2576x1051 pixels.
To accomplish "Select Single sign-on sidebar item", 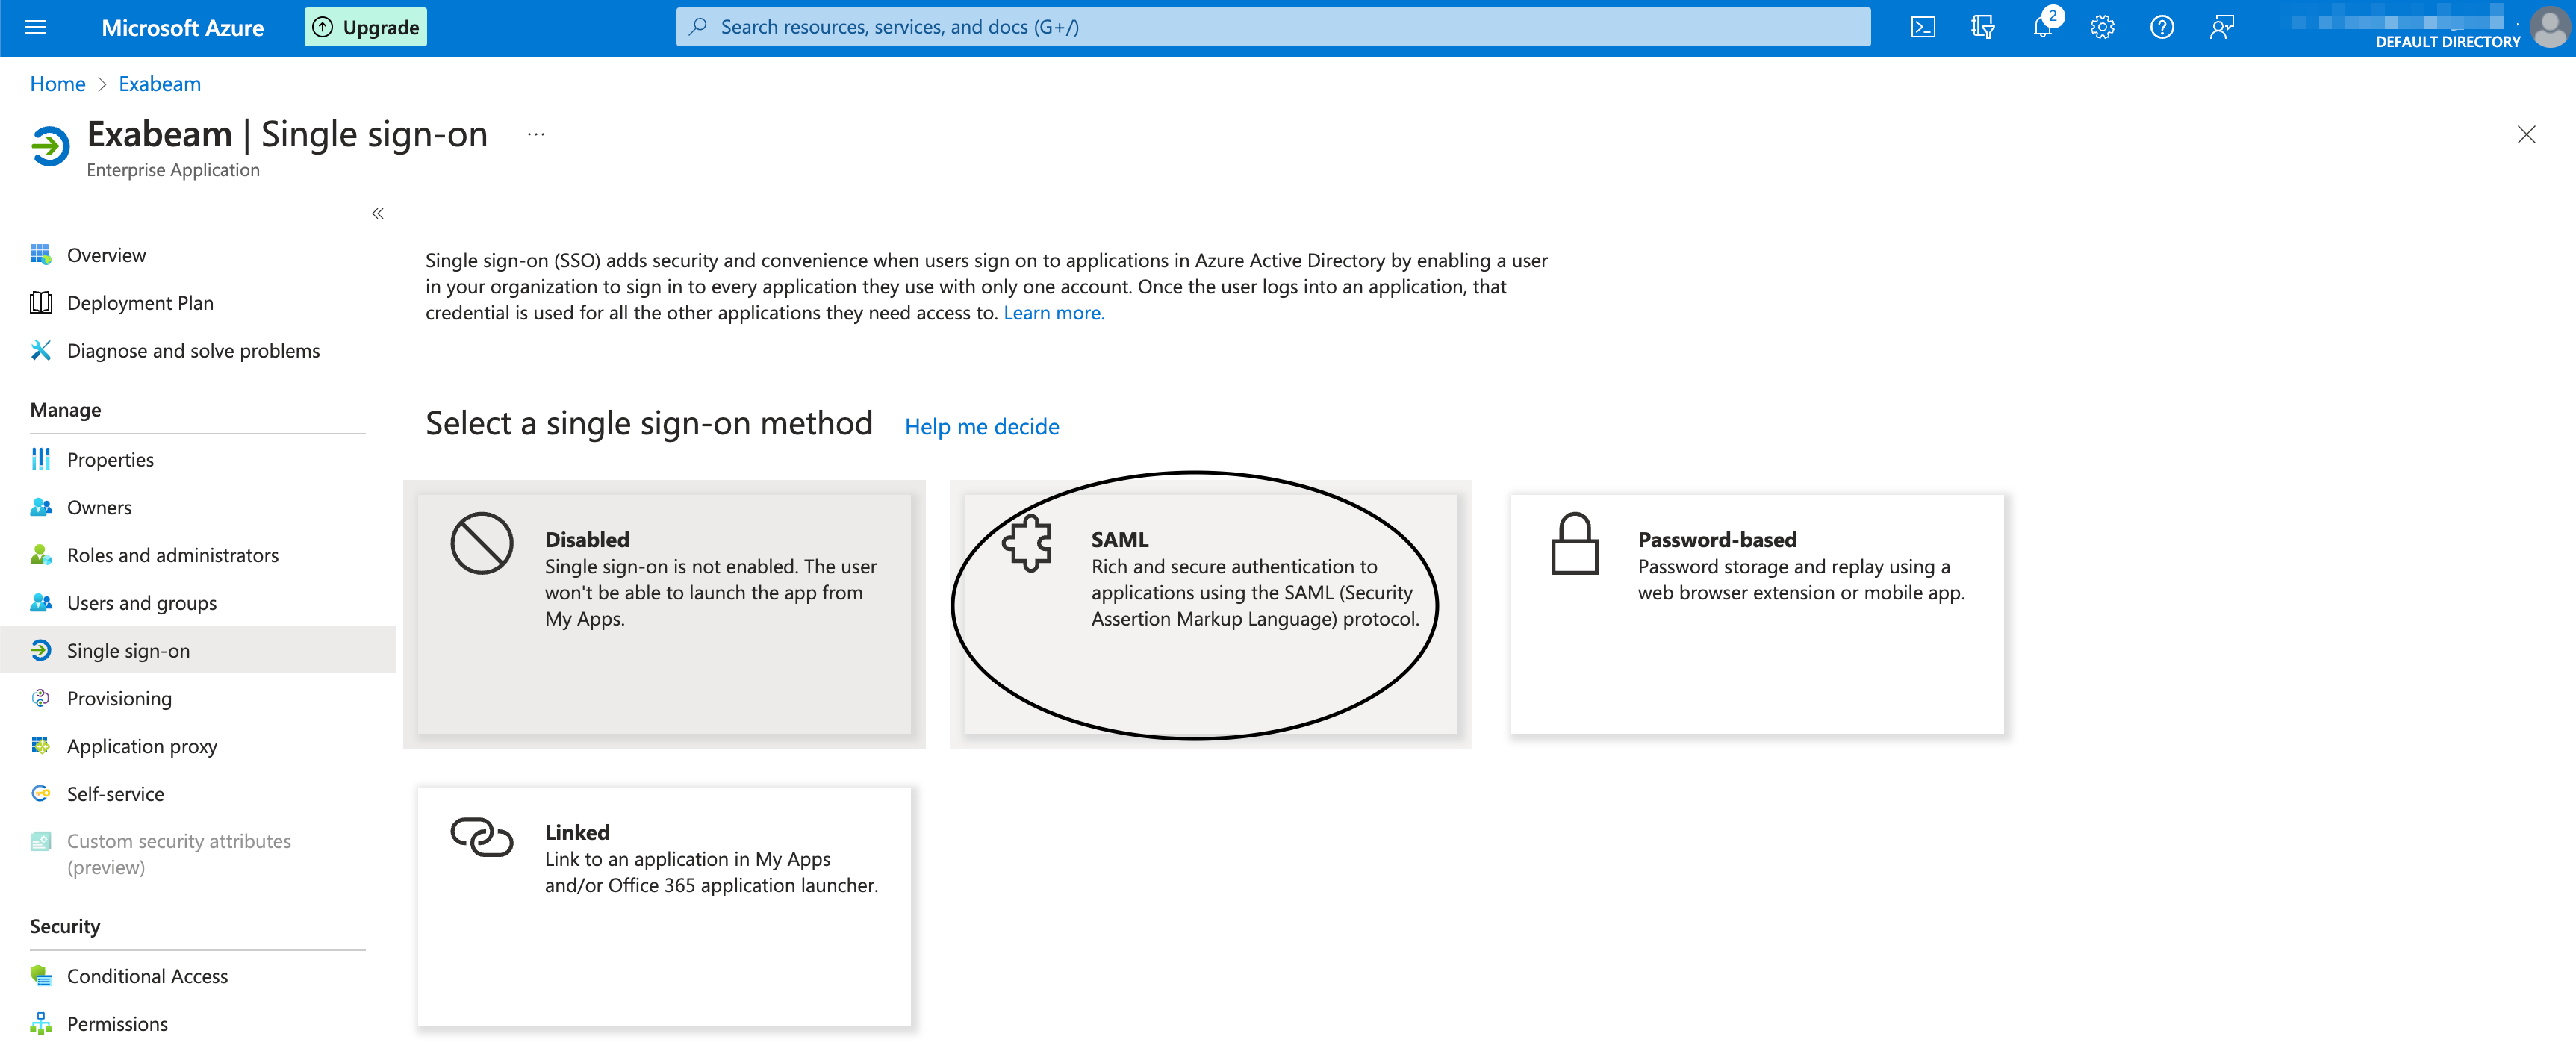I will point(198,651).
